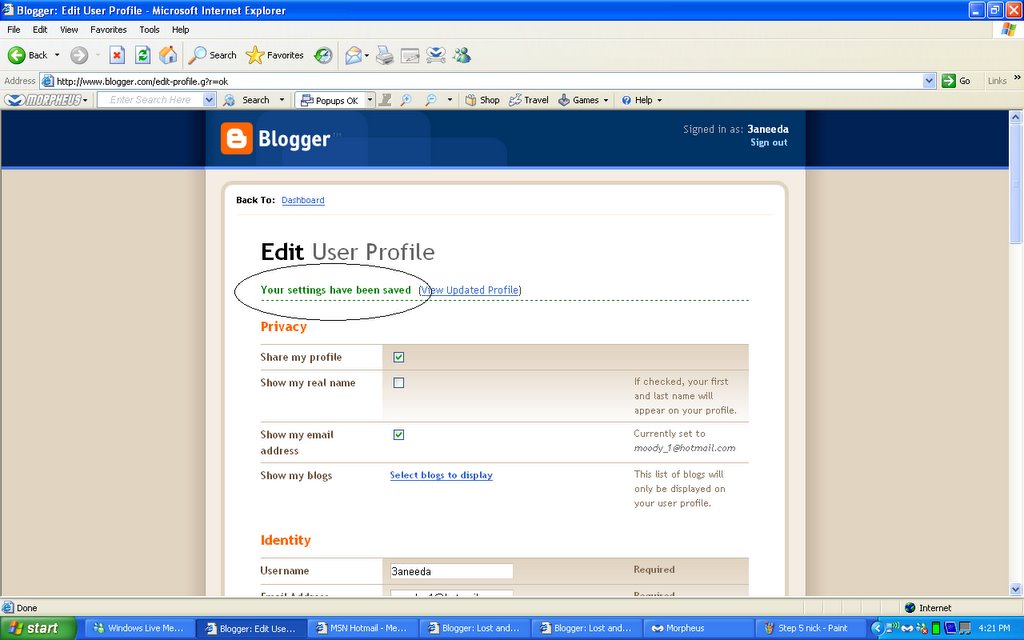
Task: Open the Morpheus Search options dropdown arrow
Action: (x=282, y=100)
